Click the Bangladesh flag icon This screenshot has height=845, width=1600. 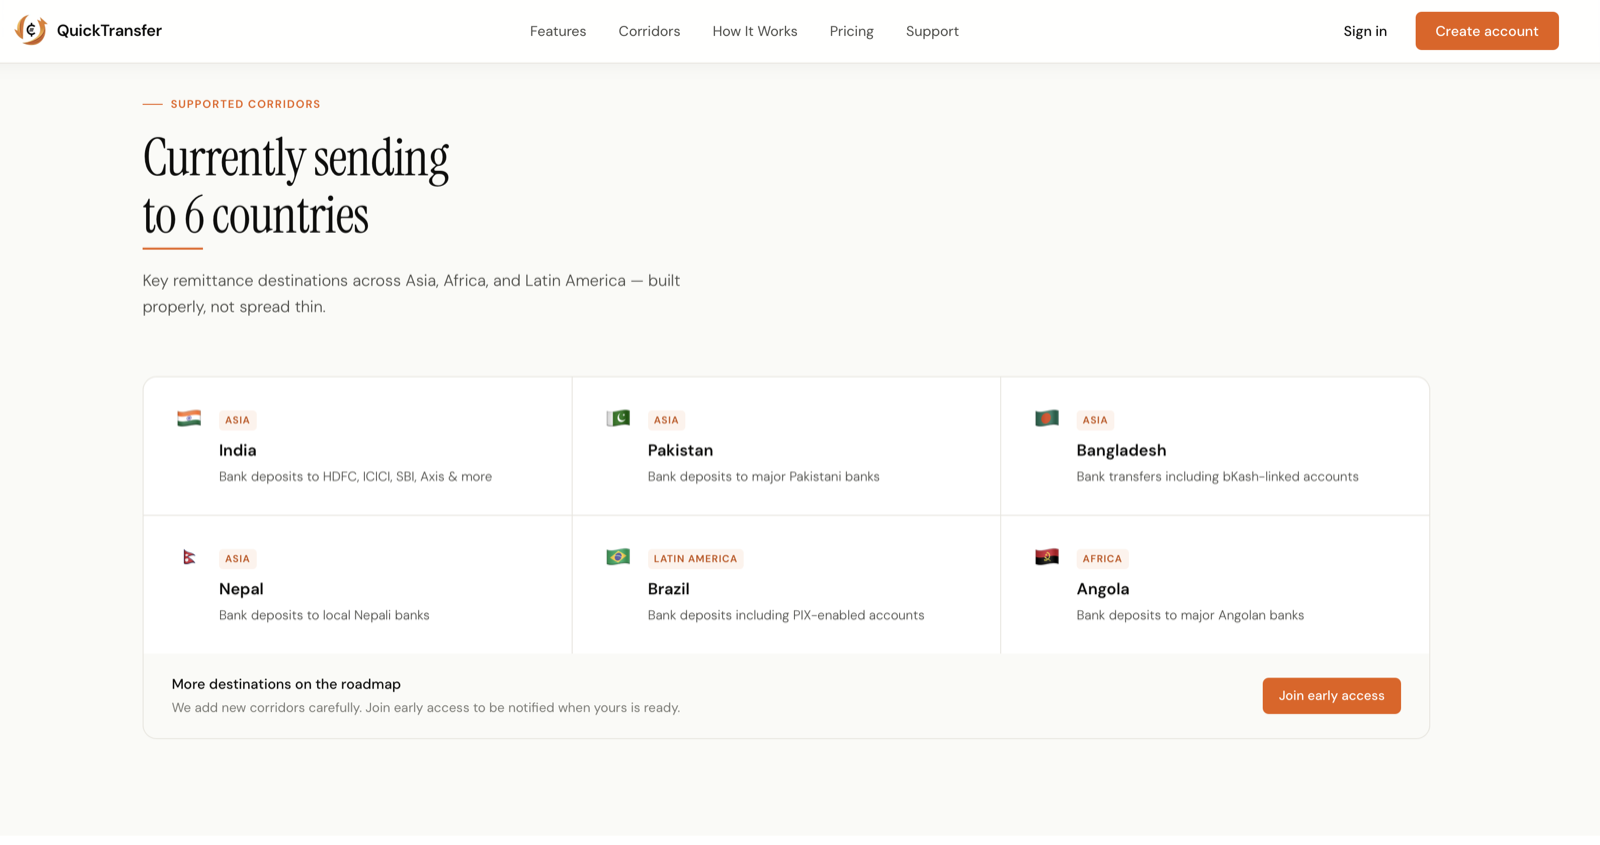pos(1047,418)
